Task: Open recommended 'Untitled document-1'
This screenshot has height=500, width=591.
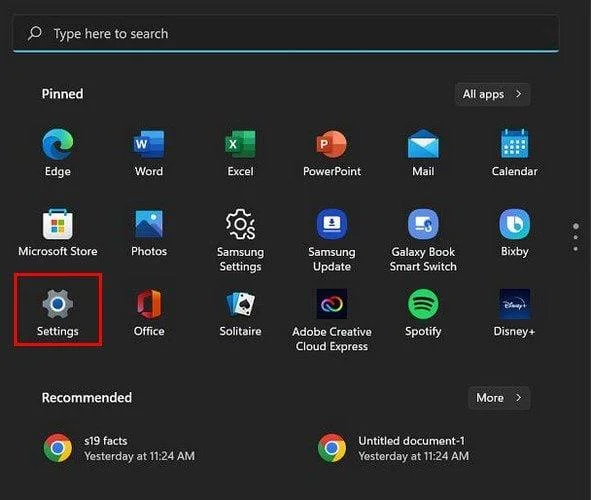Action: coord(394,448)
